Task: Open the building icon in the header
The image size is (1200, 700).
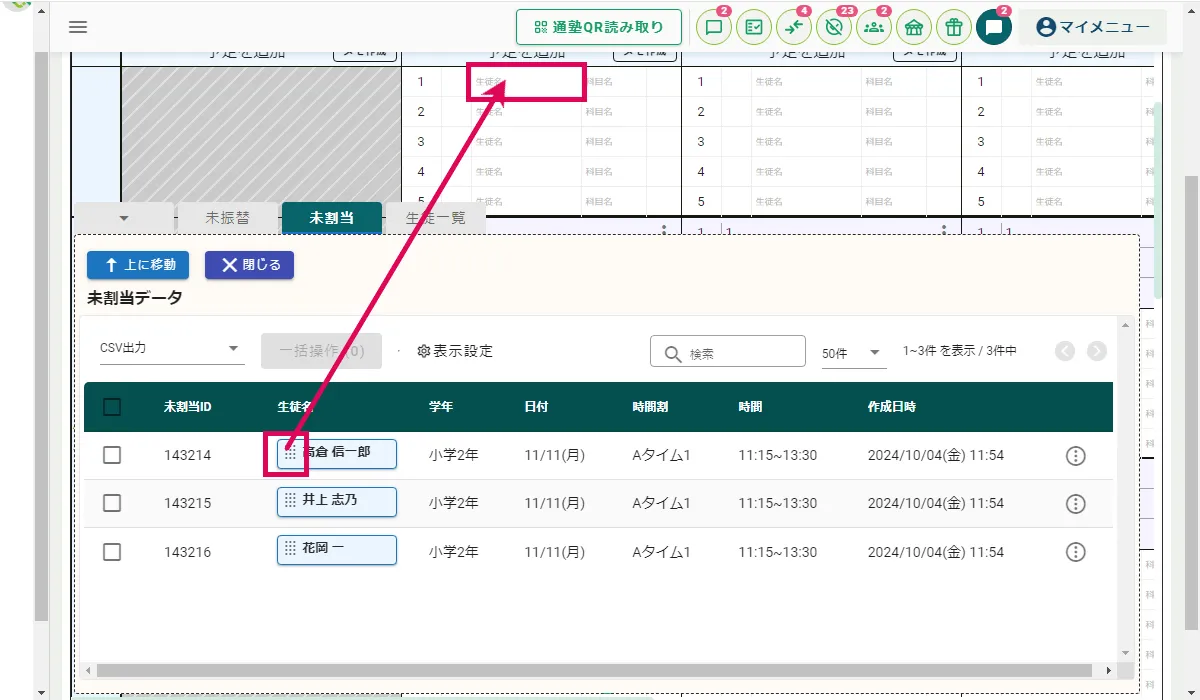Action: (x=914, y=28)
